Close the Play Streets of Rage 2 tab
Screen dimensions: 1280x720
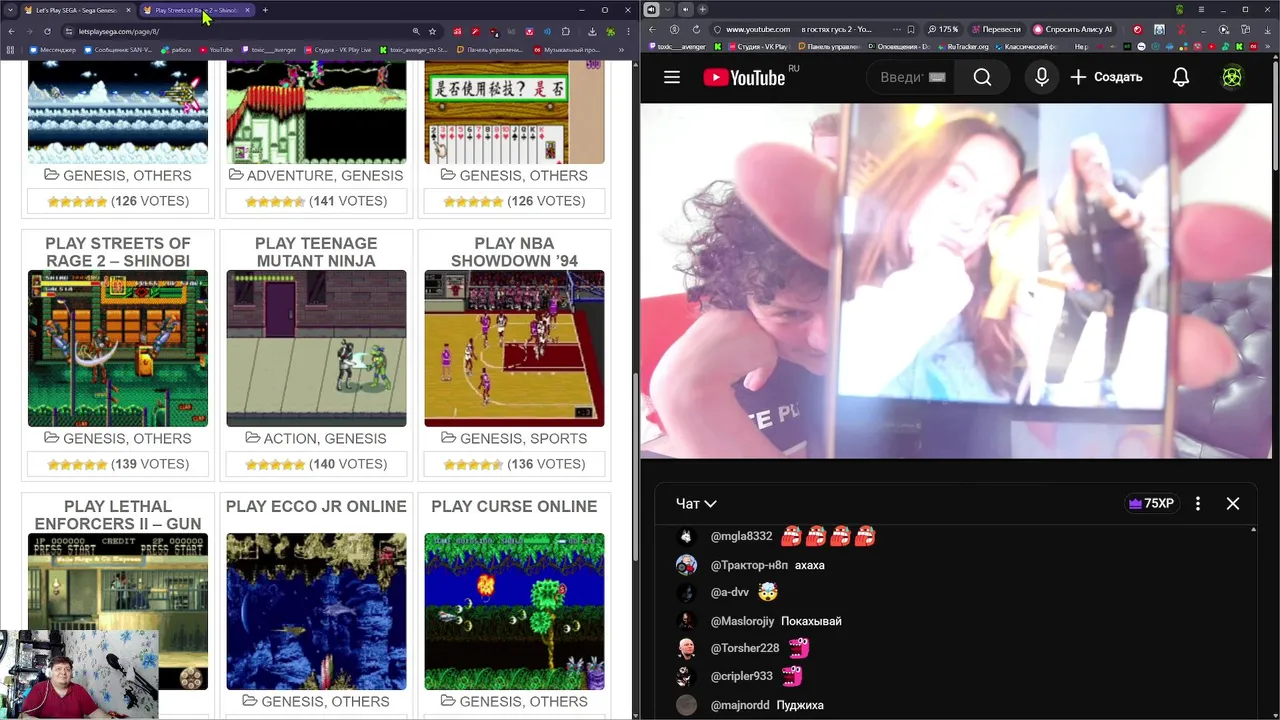pos(247,10)
